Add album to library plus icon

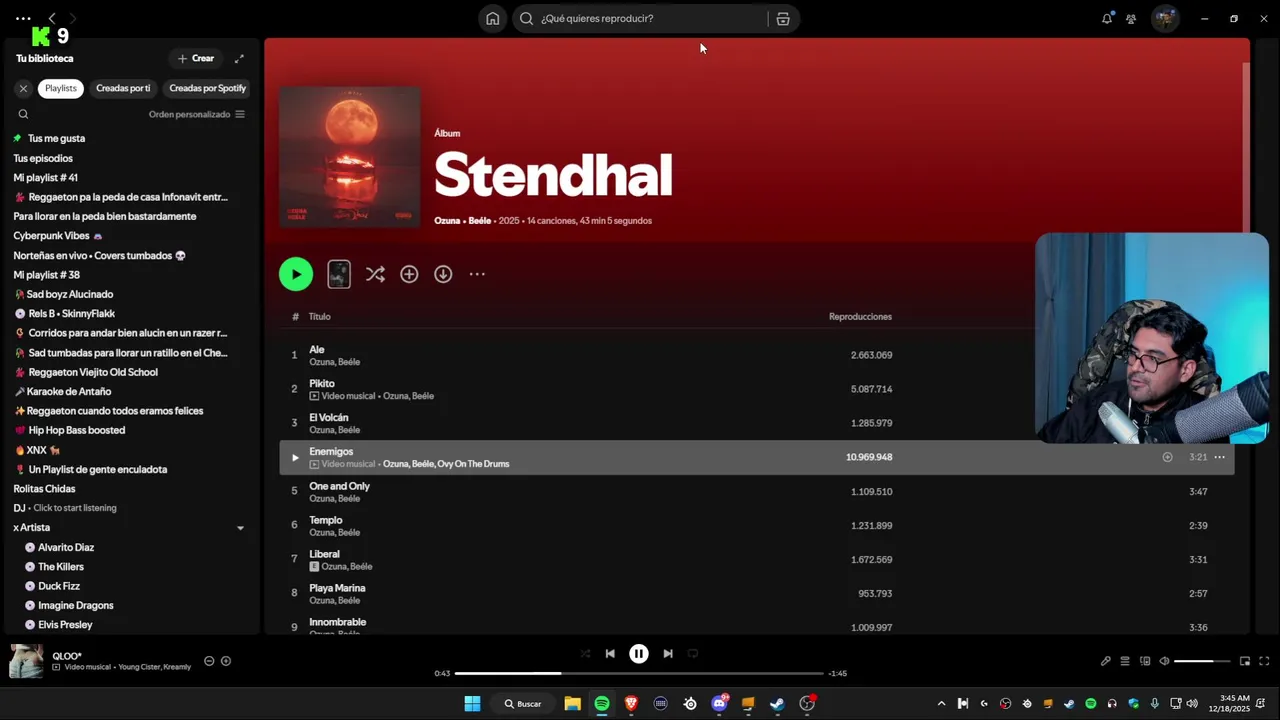coord(409,274)
